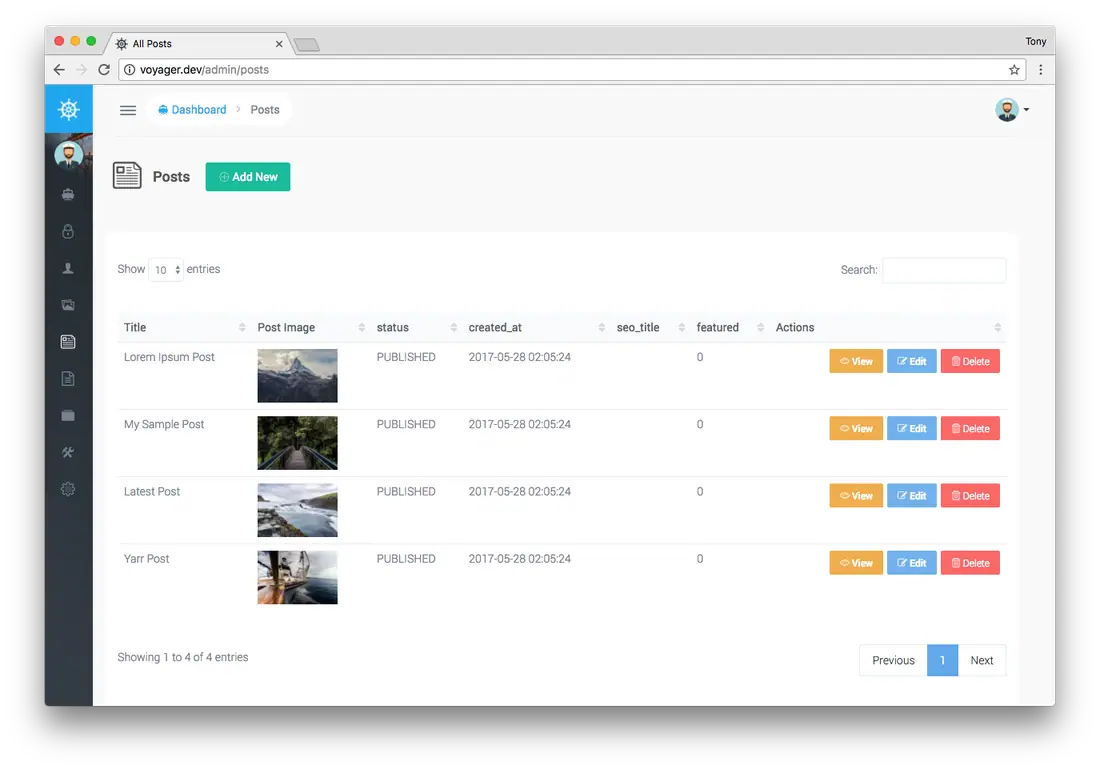
Task: View the Lorem Ipsum Post
Action: (x=856, y=361)
